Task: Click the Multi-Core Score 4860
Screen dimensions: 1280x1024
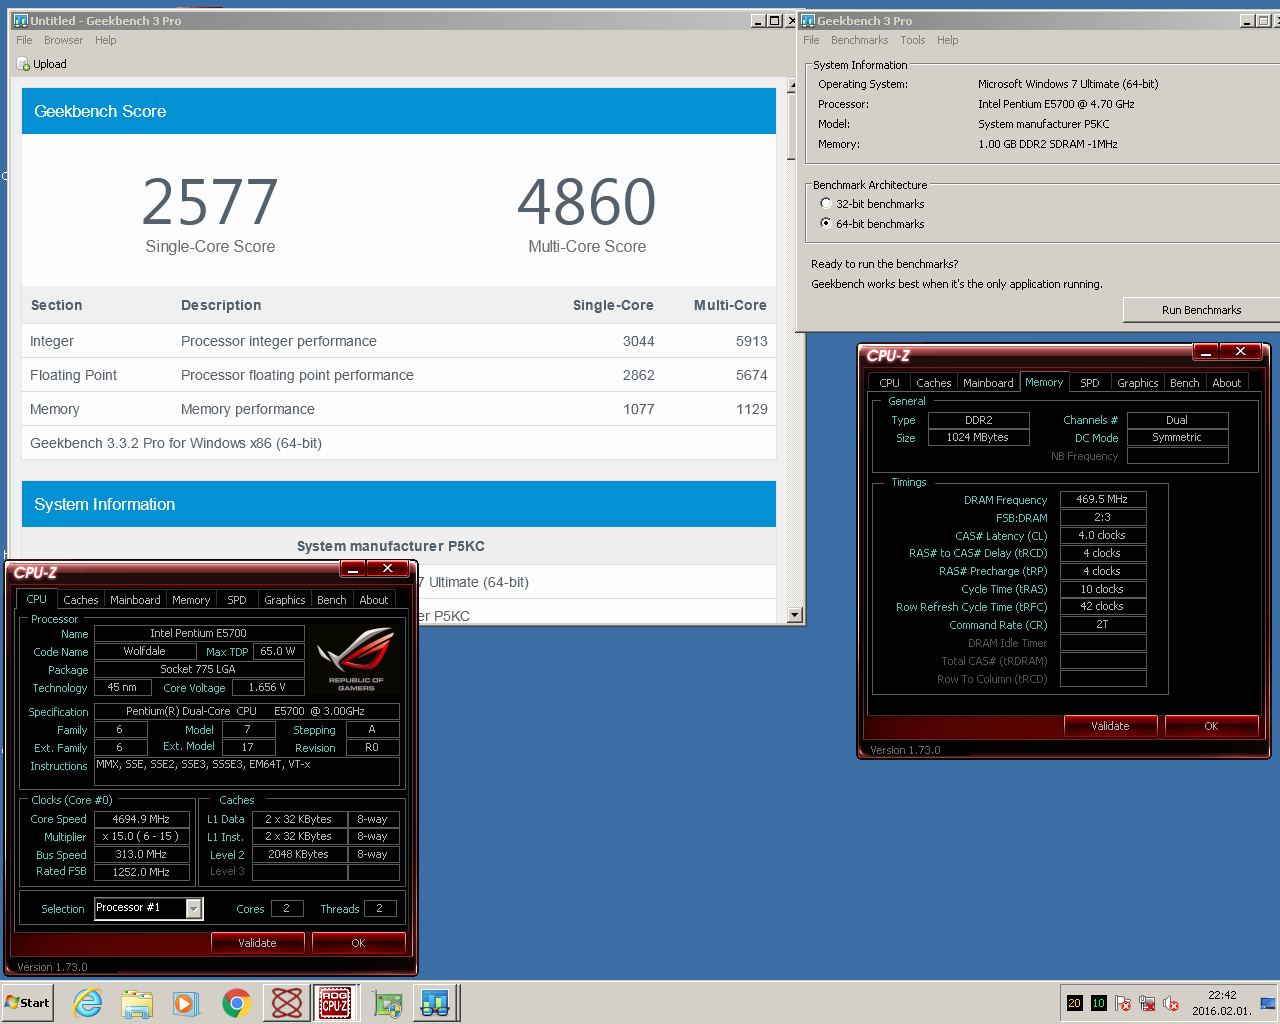Action: (587, 202)
